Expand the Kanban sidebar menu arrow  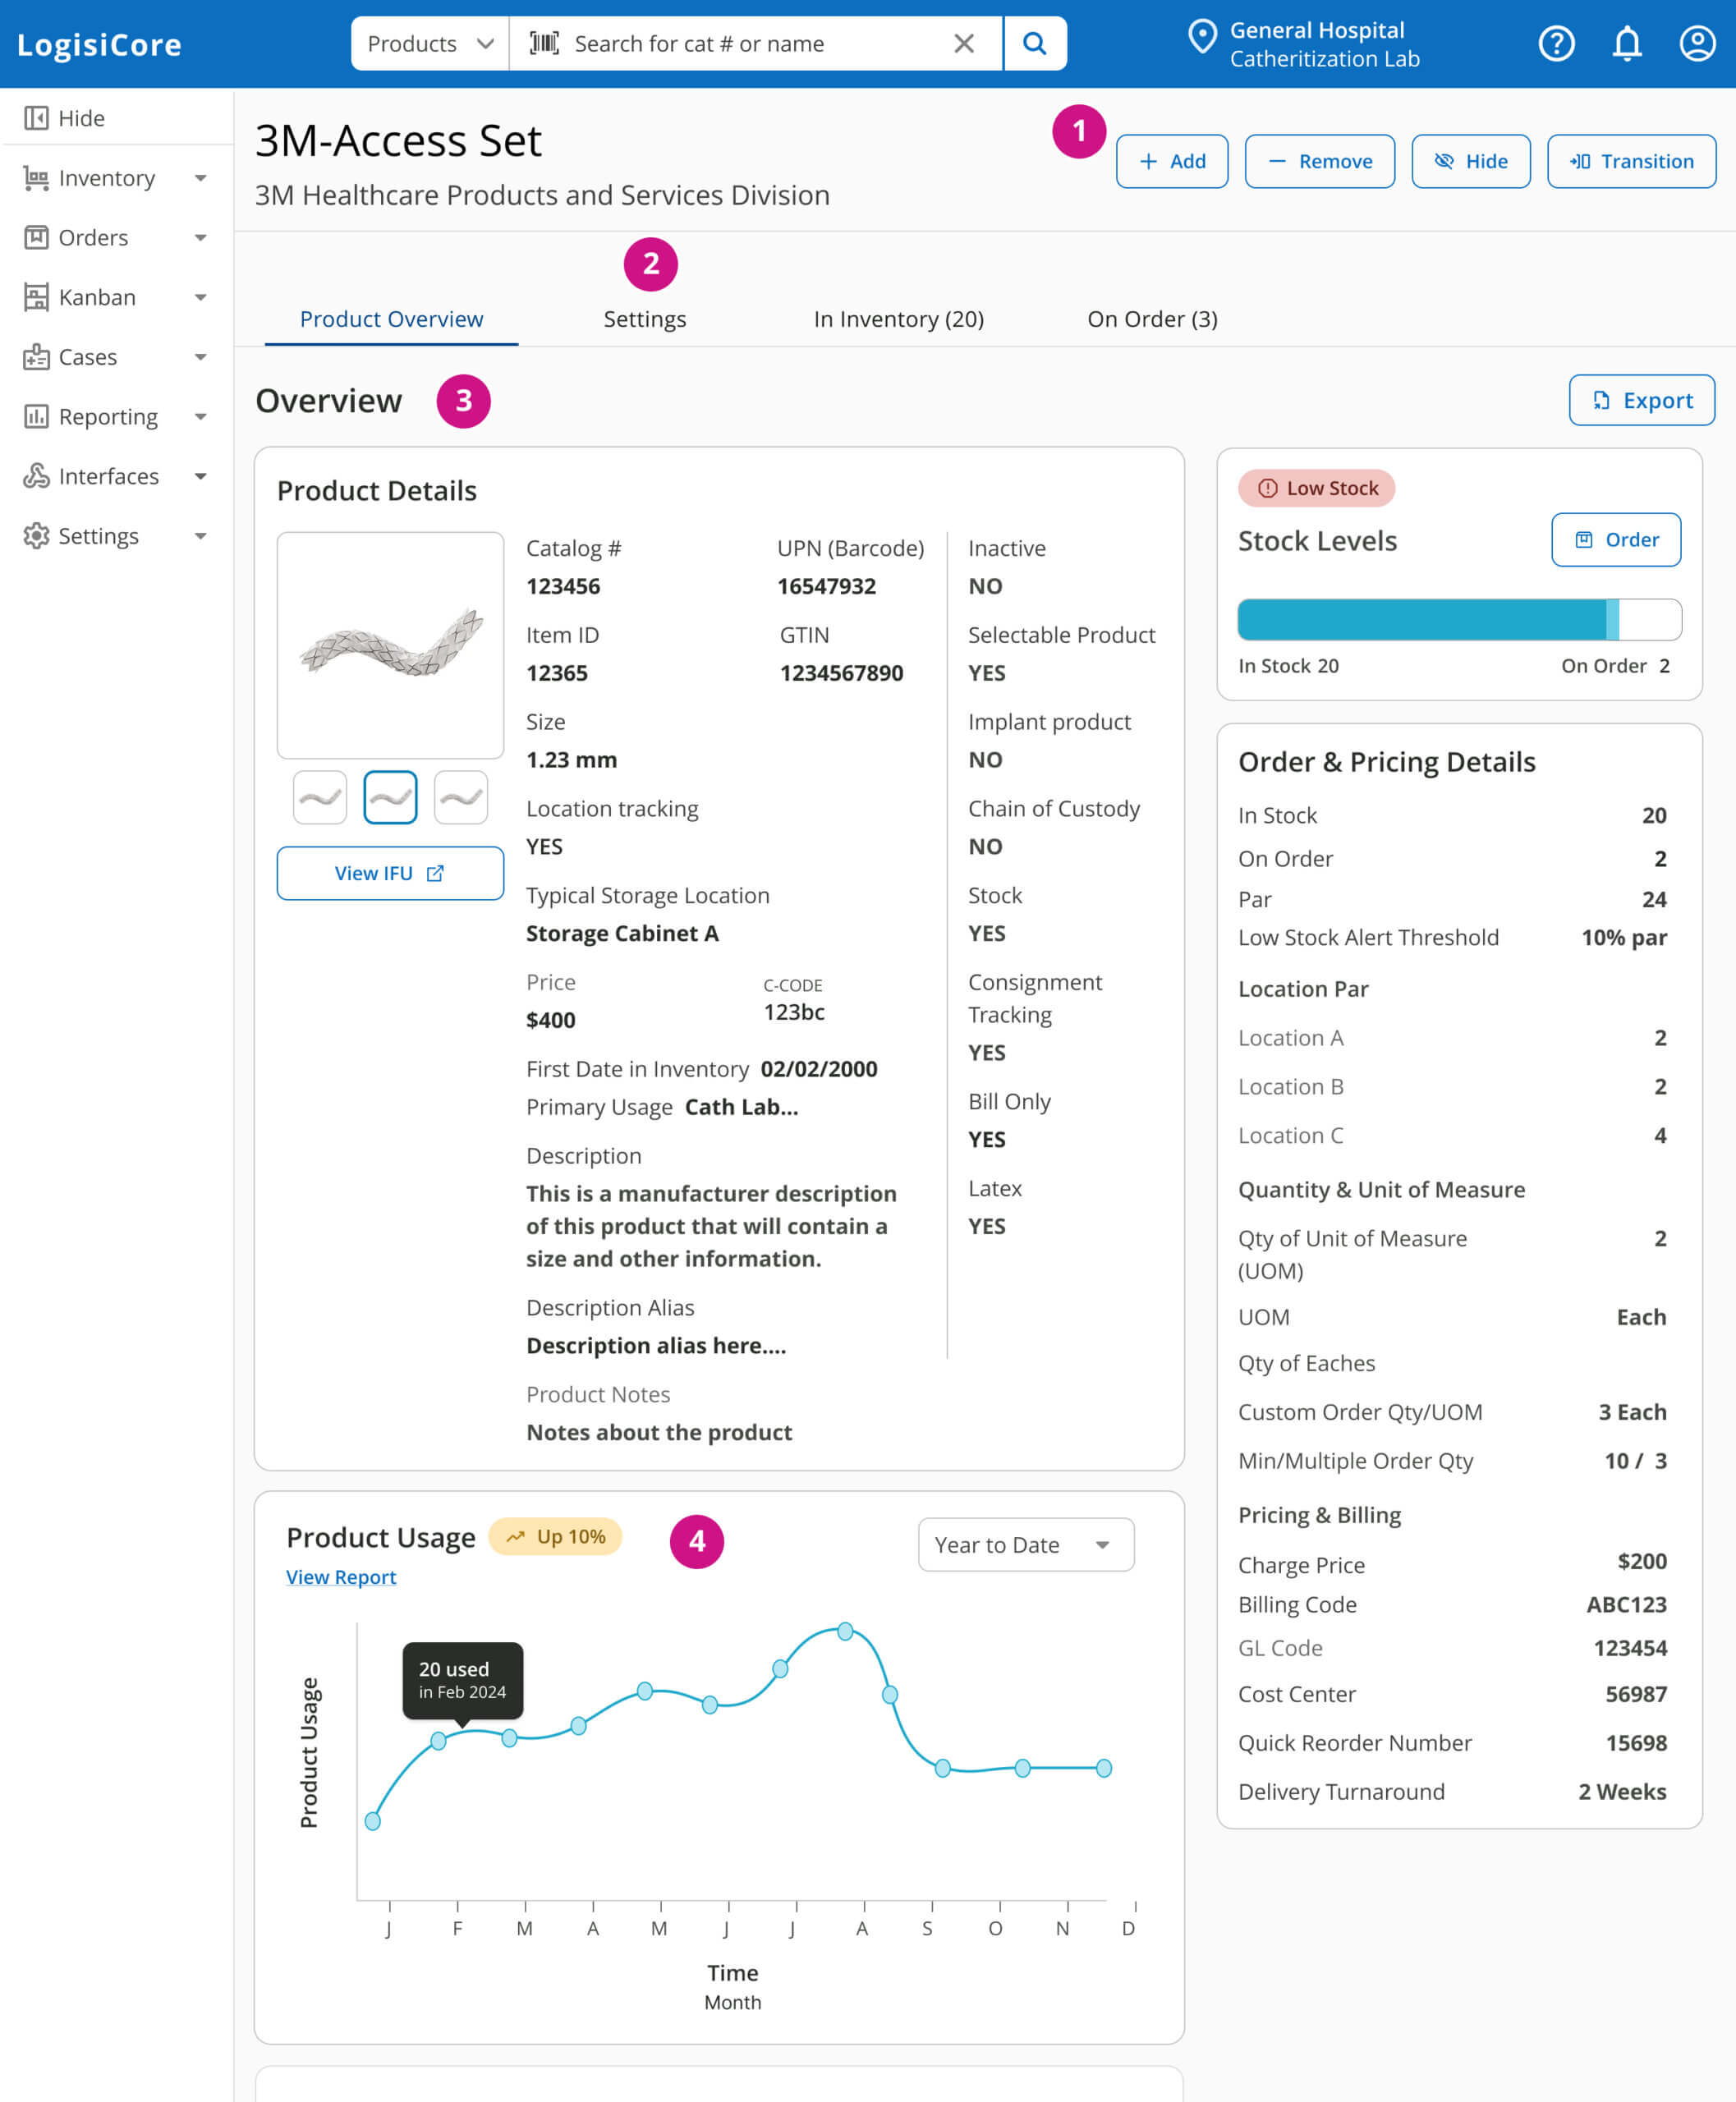tap(201, 297)
